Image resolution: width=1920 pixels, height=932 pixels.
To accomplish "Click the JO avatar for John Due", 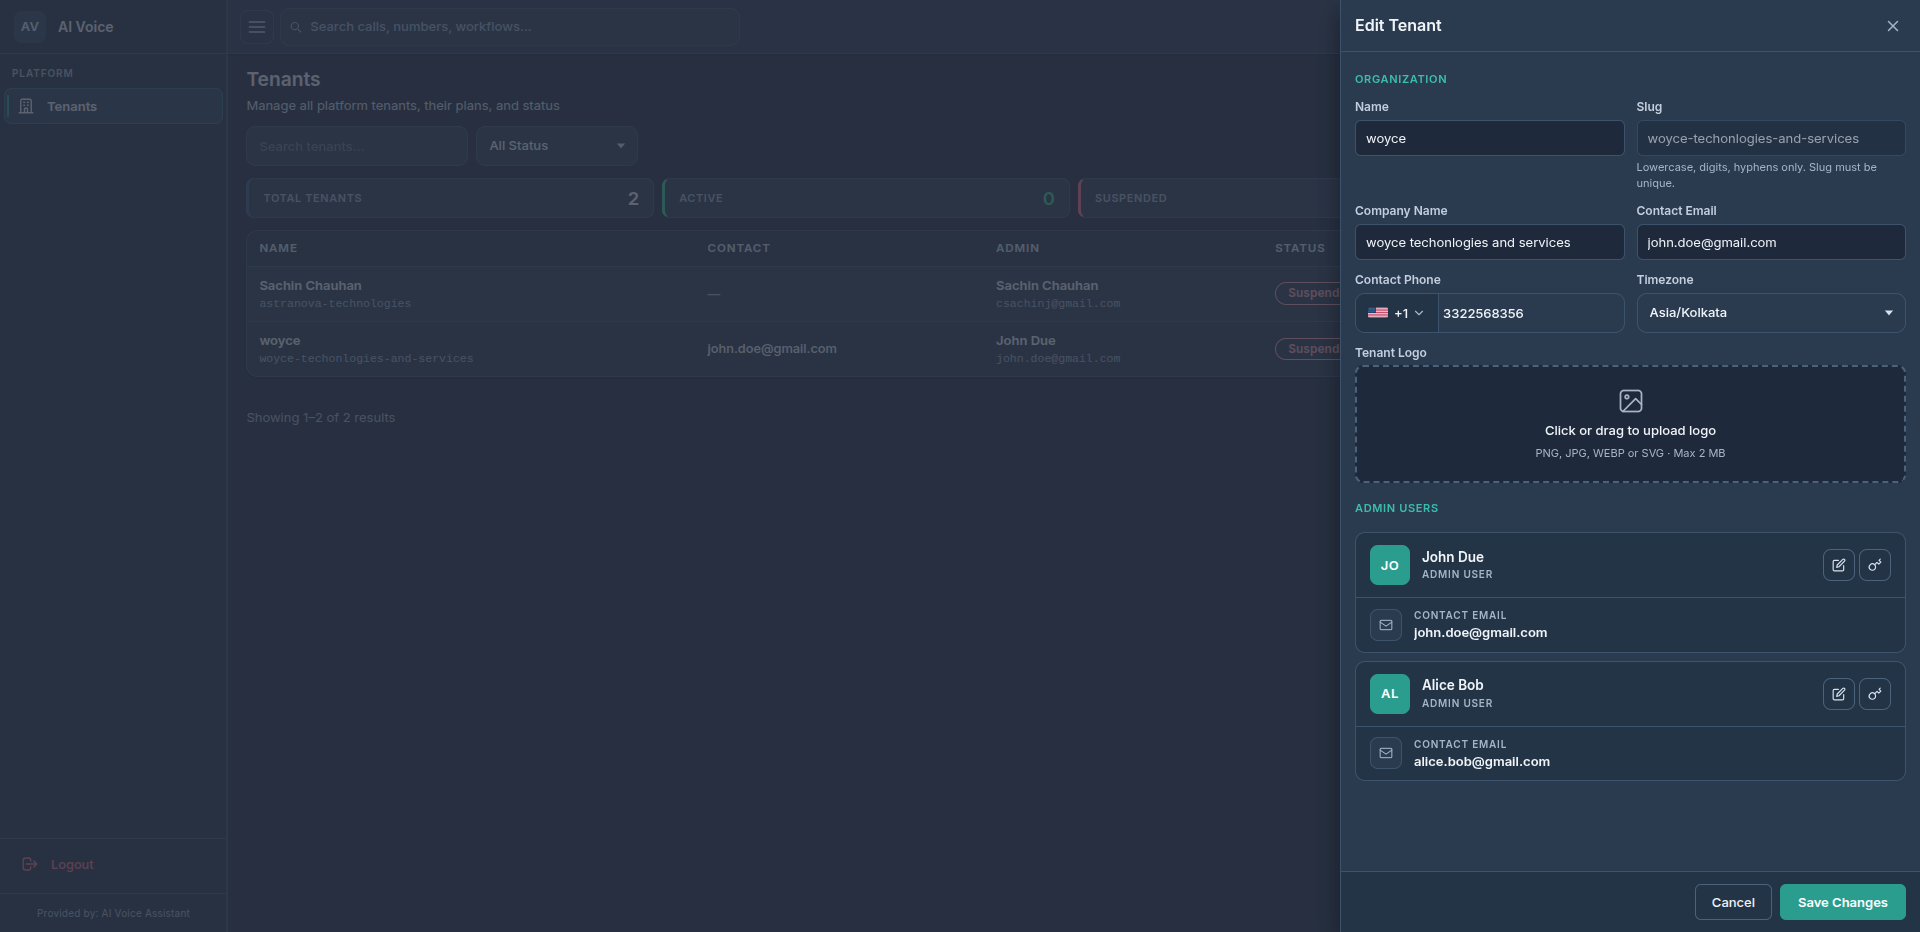I will click(x=1389, y=565).
